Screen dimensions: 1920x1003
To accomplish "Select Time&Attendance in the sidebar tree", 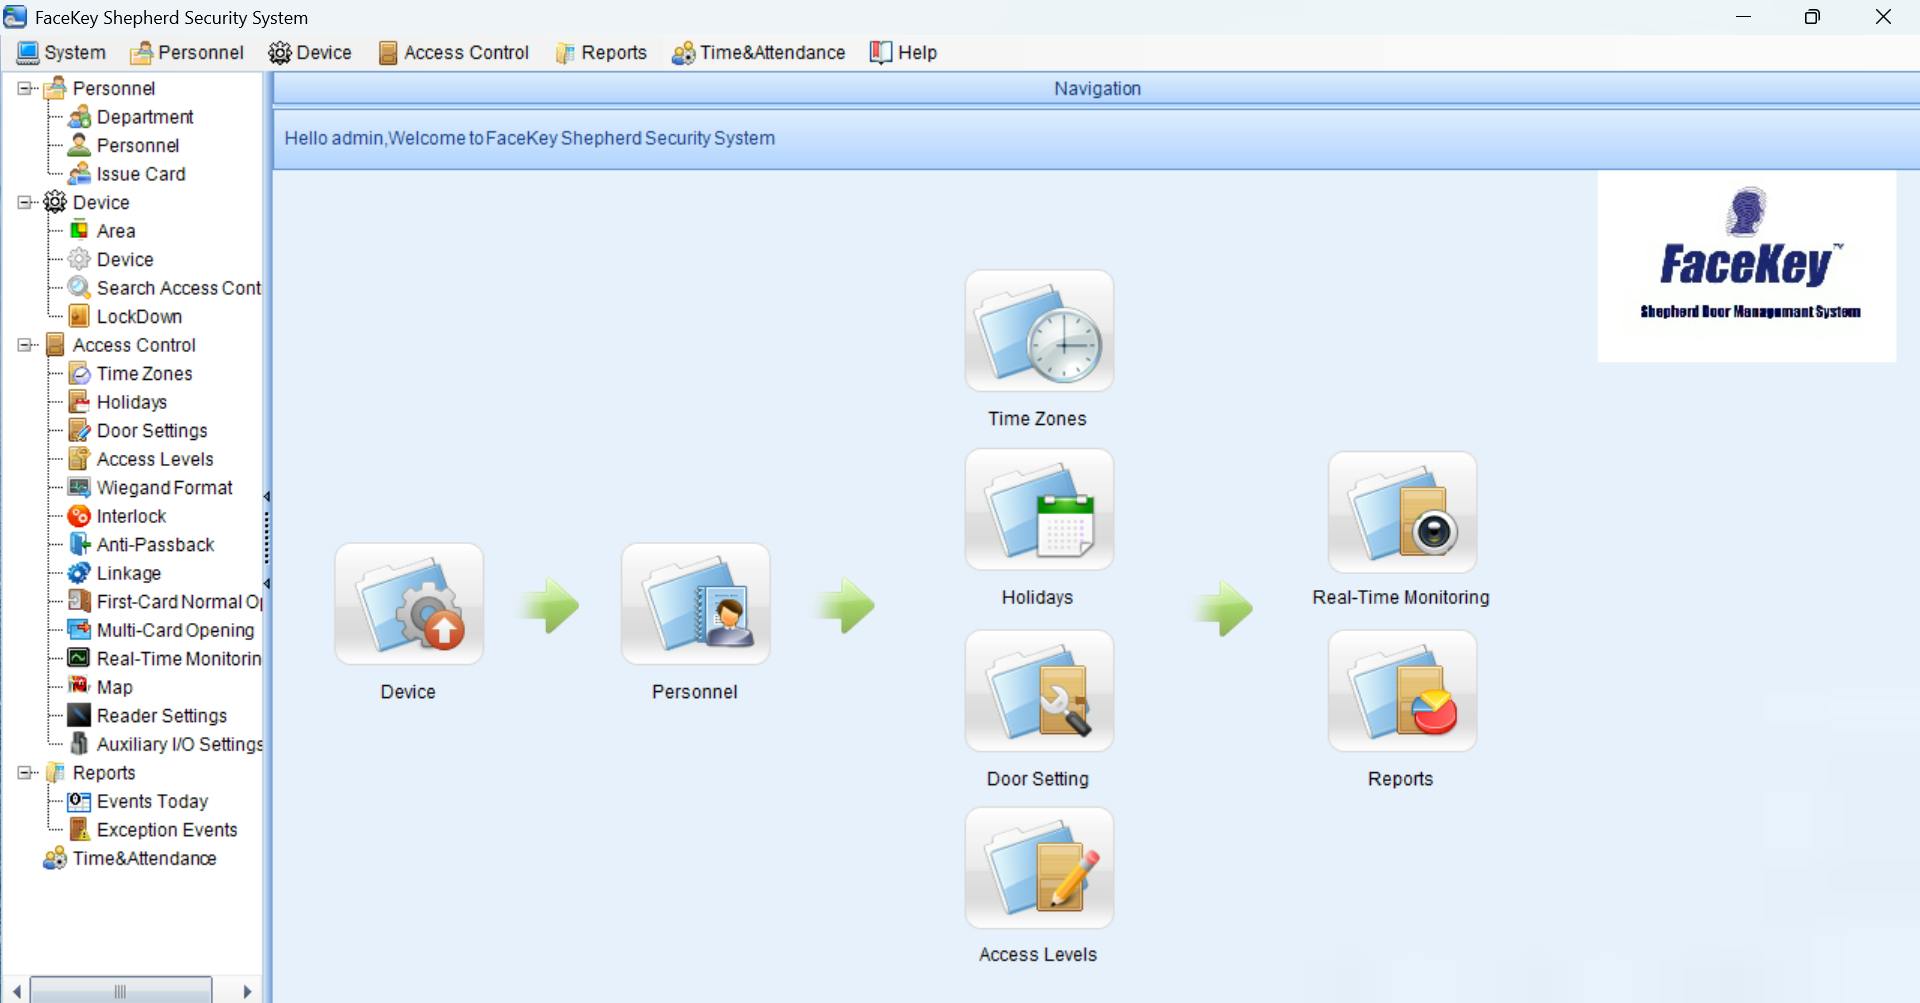I will coord(144,859).
